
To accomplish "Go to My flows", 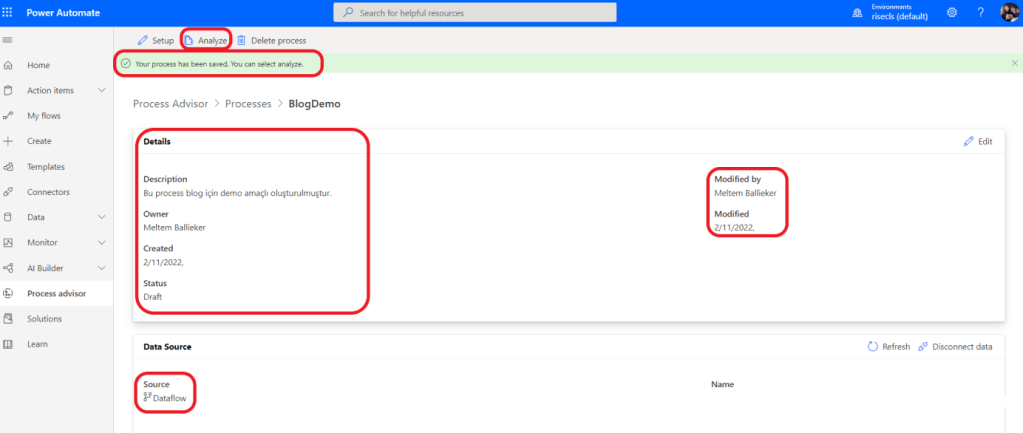I will click(x=43, y=116).
